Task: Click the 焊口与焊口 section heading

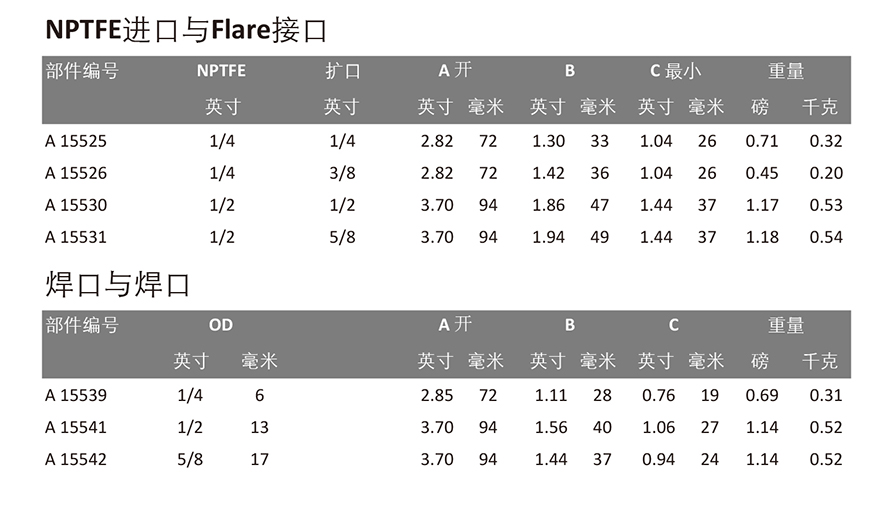Action: (x=118, y=284)
